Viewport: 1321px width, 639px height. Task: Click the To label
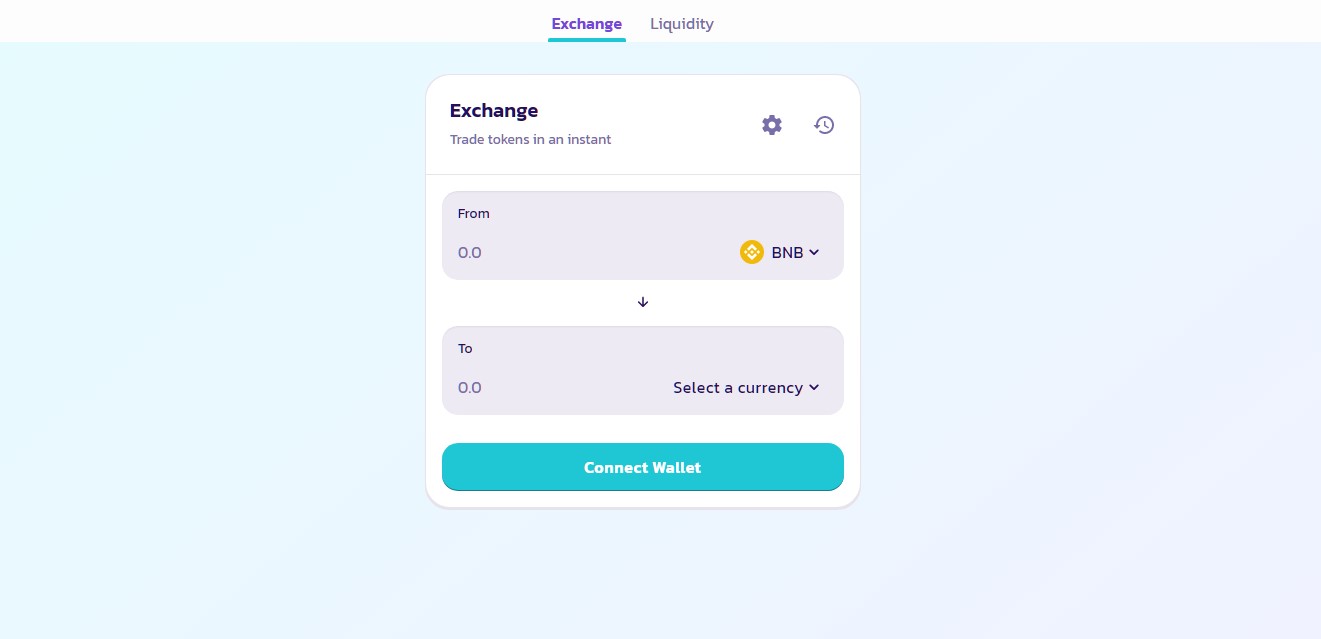click(465, 349)
